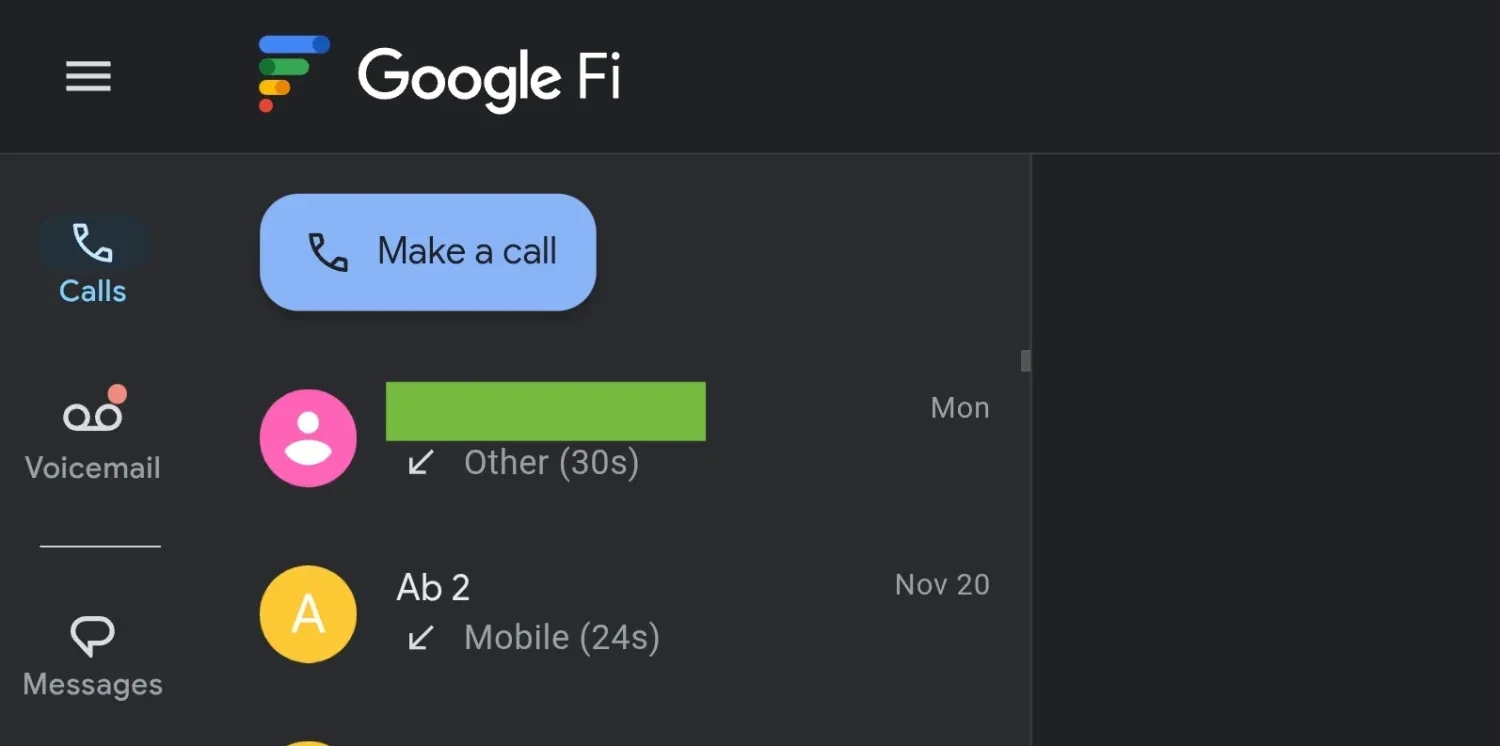1500x746 pixels.
Task: Click the Nov 20 date label
Action: click(942, 585)
